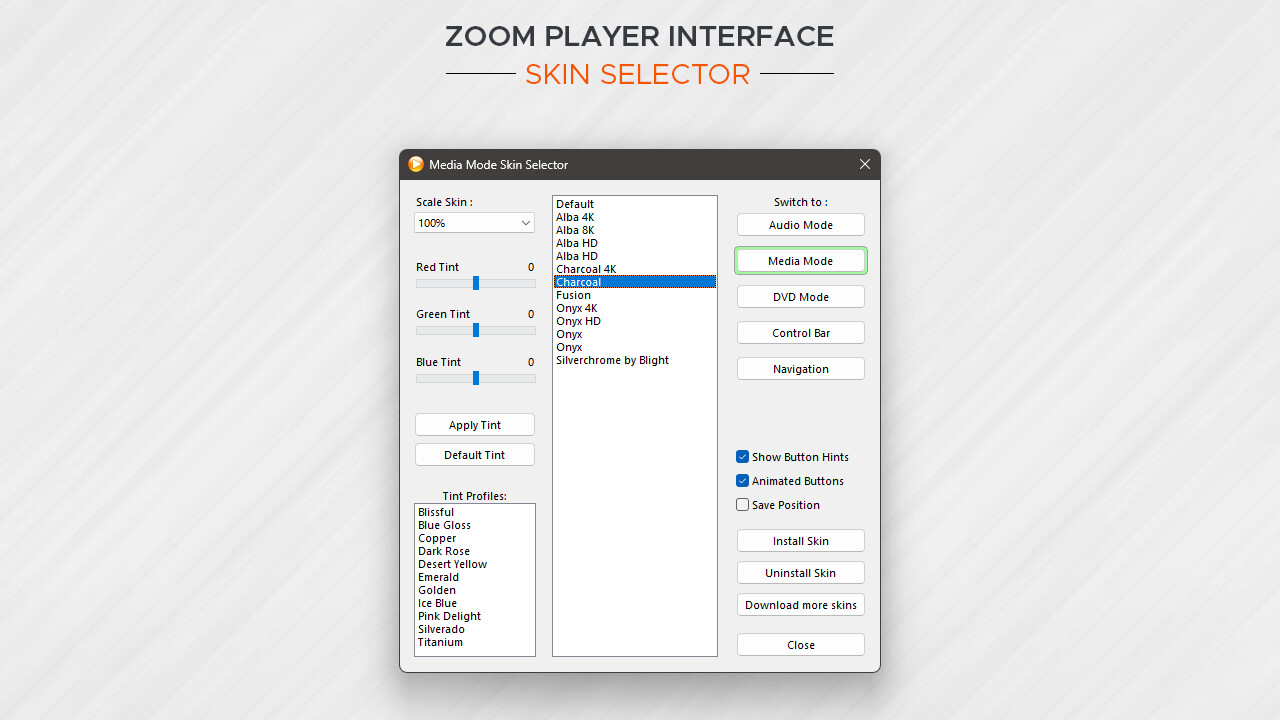Apply the current tint settings
The image size is (1280, 720).
click(x=474, y=424)
